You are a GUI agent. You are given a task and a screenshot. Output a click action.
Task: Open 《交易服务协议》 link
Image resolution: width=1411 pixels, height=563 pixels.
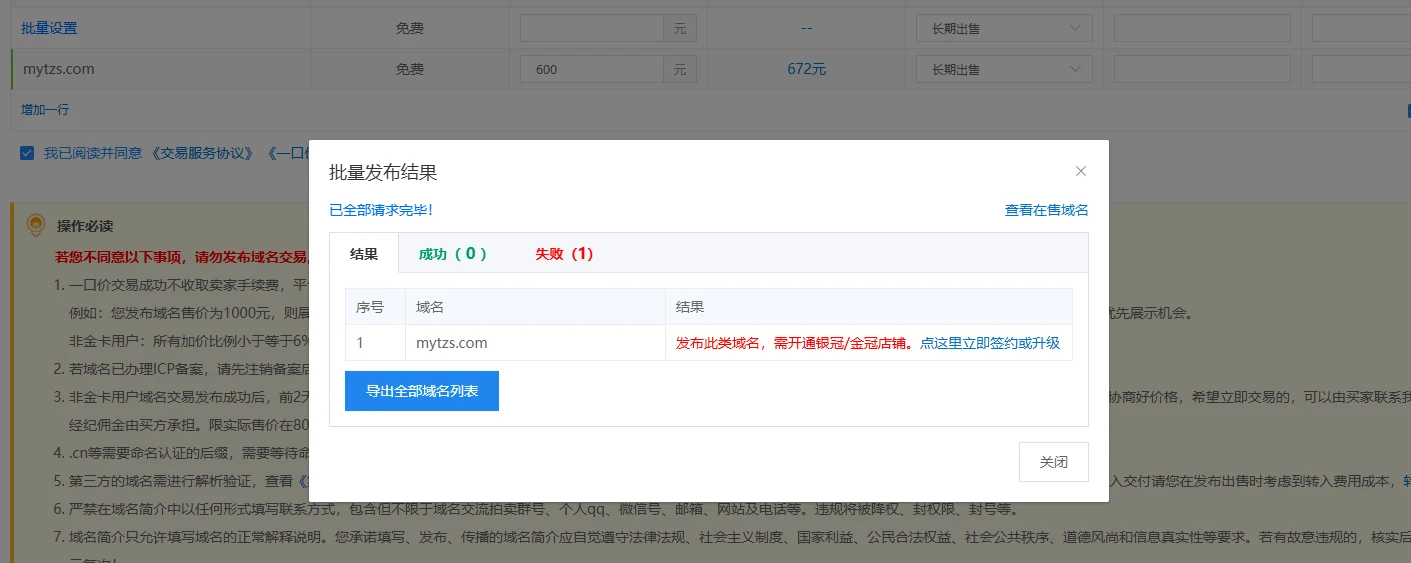point(202,153)
